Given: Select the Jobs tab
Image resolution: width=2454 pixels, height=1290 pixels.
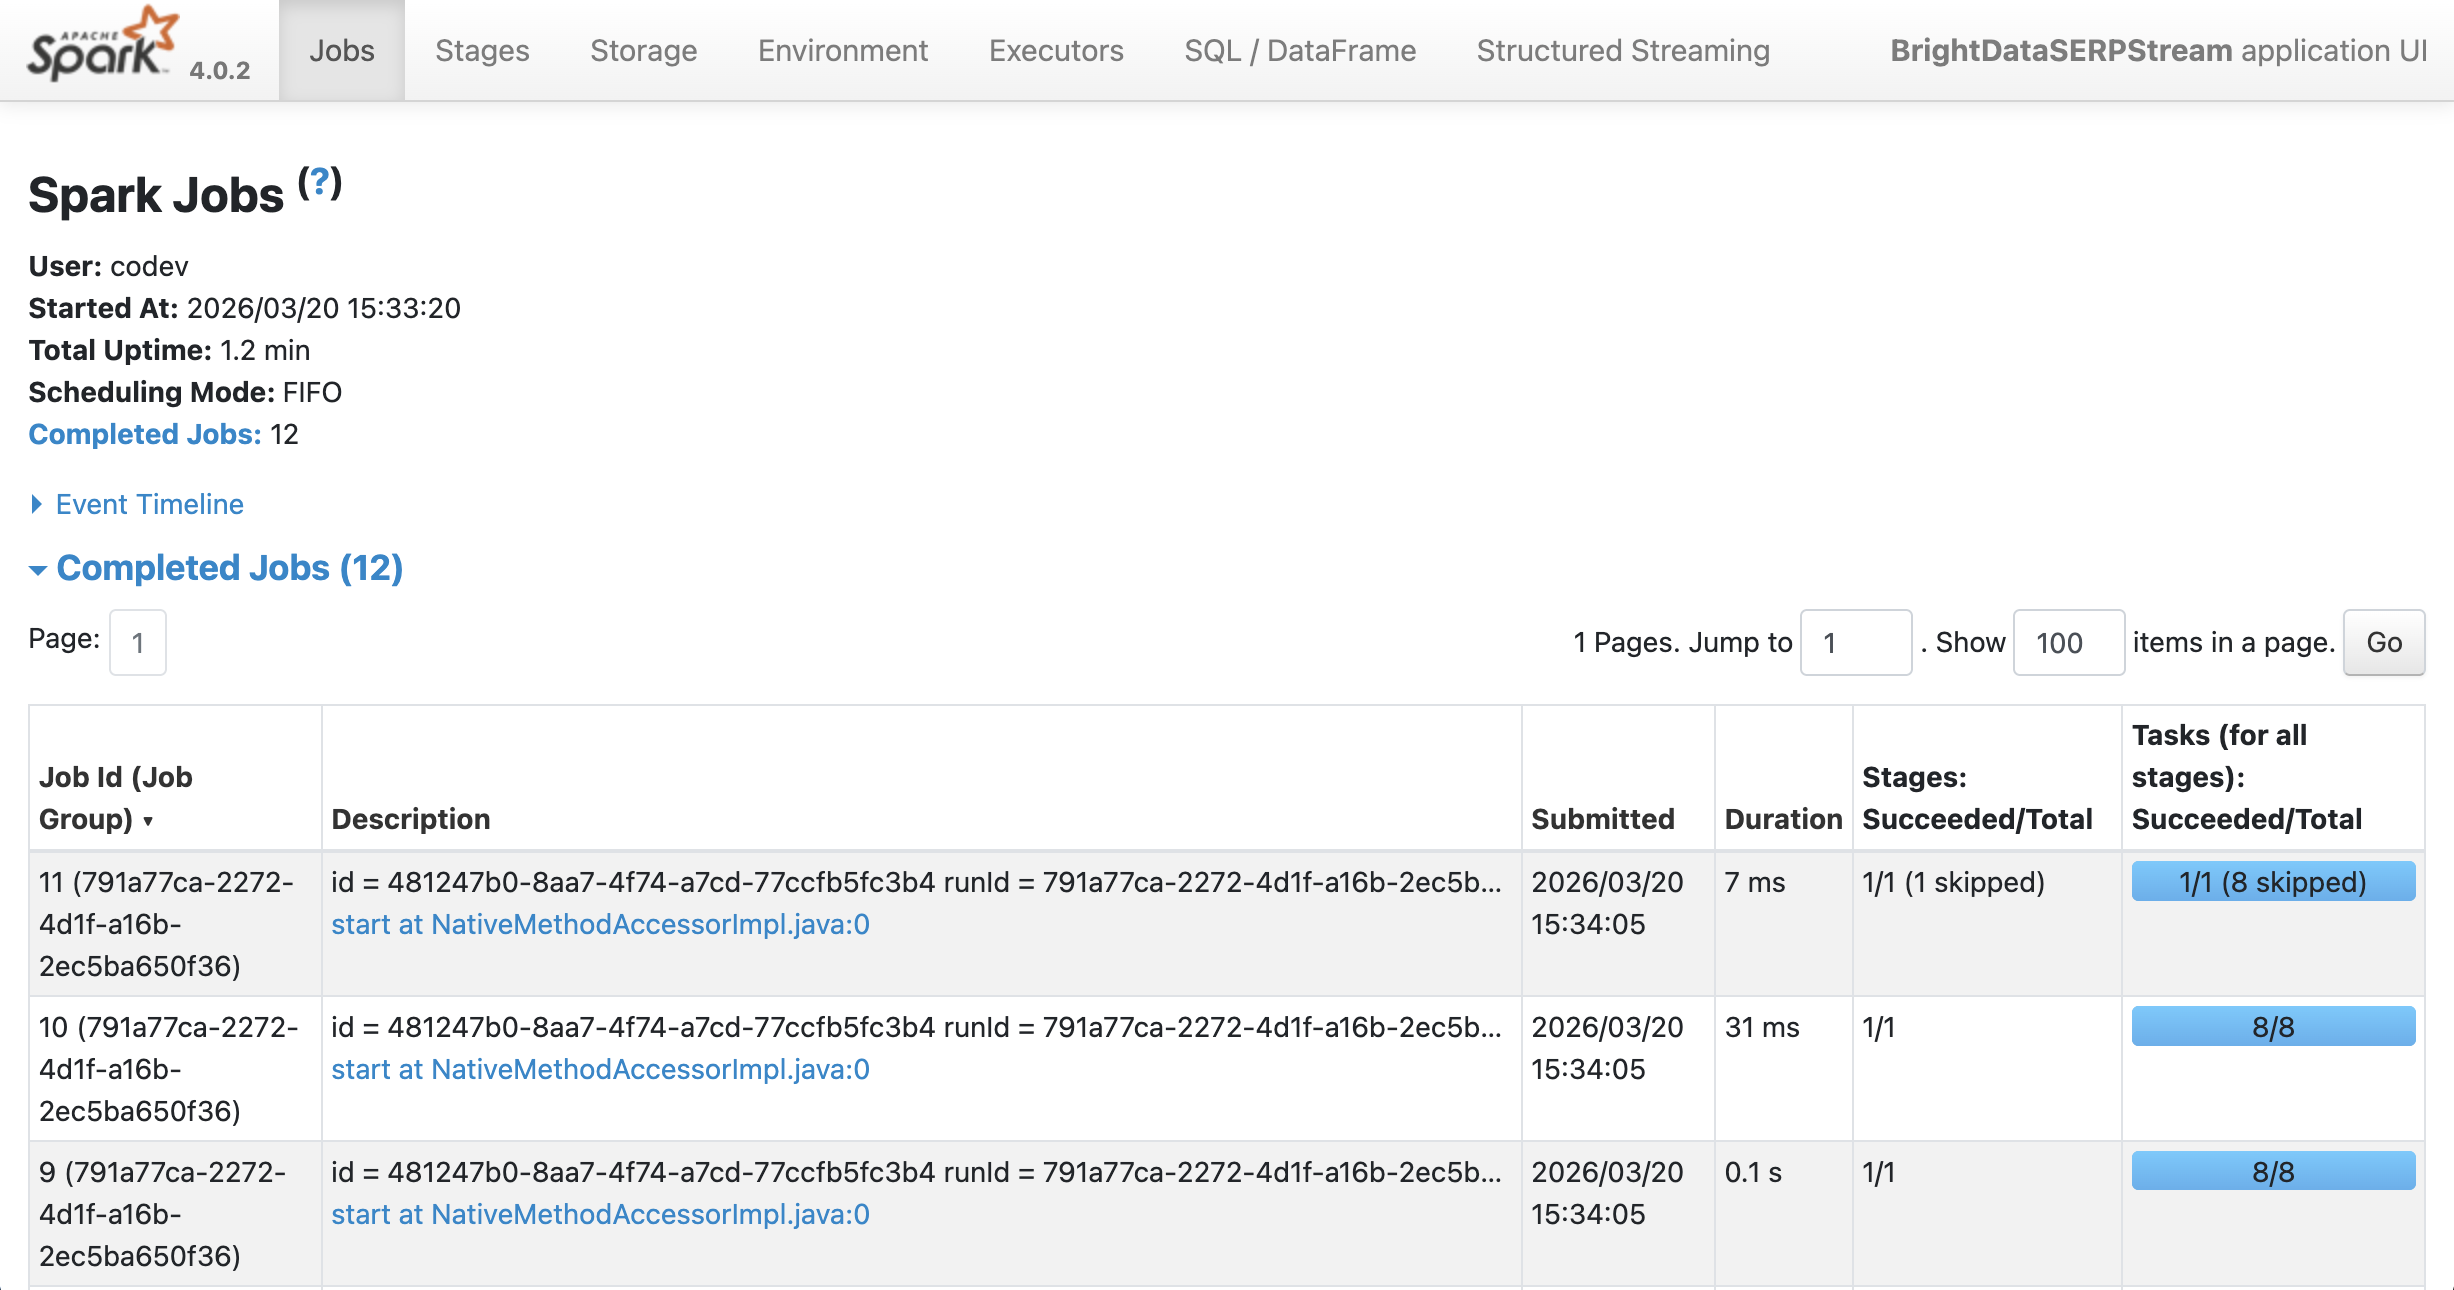Looking at the screenshot, I should click(x=343, y=50).
